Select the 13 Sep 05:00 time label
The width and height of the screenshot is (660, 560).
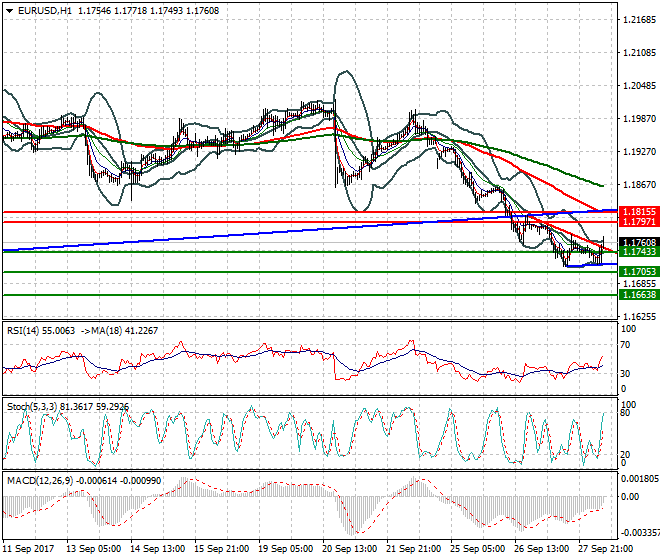pos(93,549)
